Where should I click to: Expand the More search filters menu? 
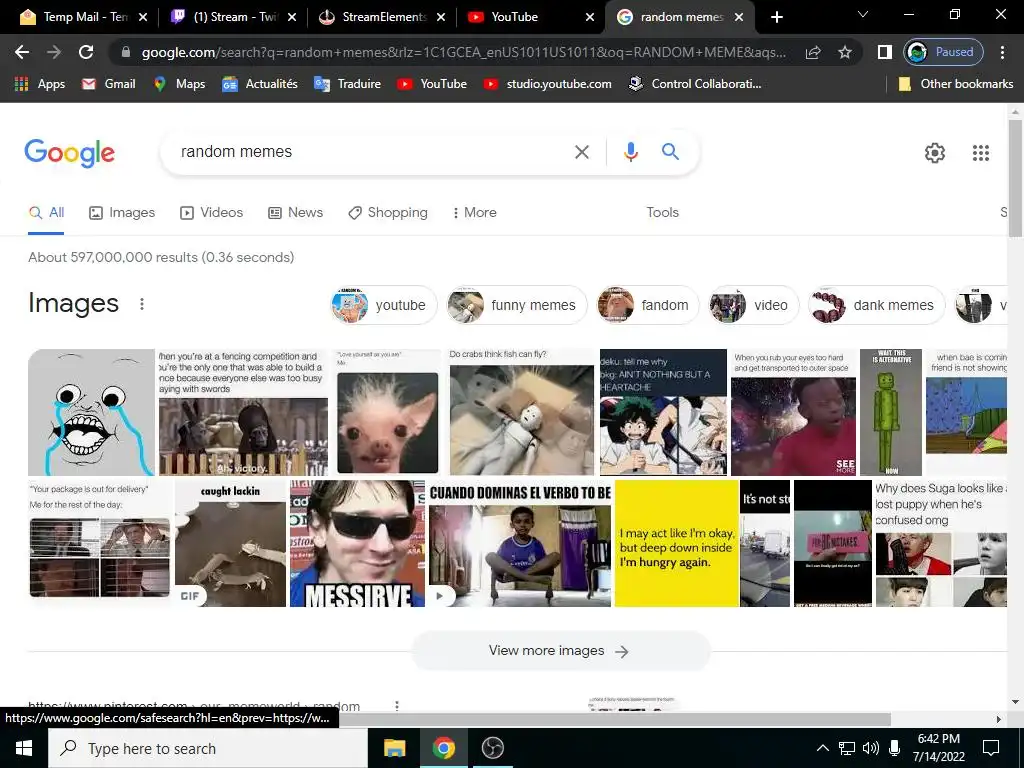coord(474,212)
